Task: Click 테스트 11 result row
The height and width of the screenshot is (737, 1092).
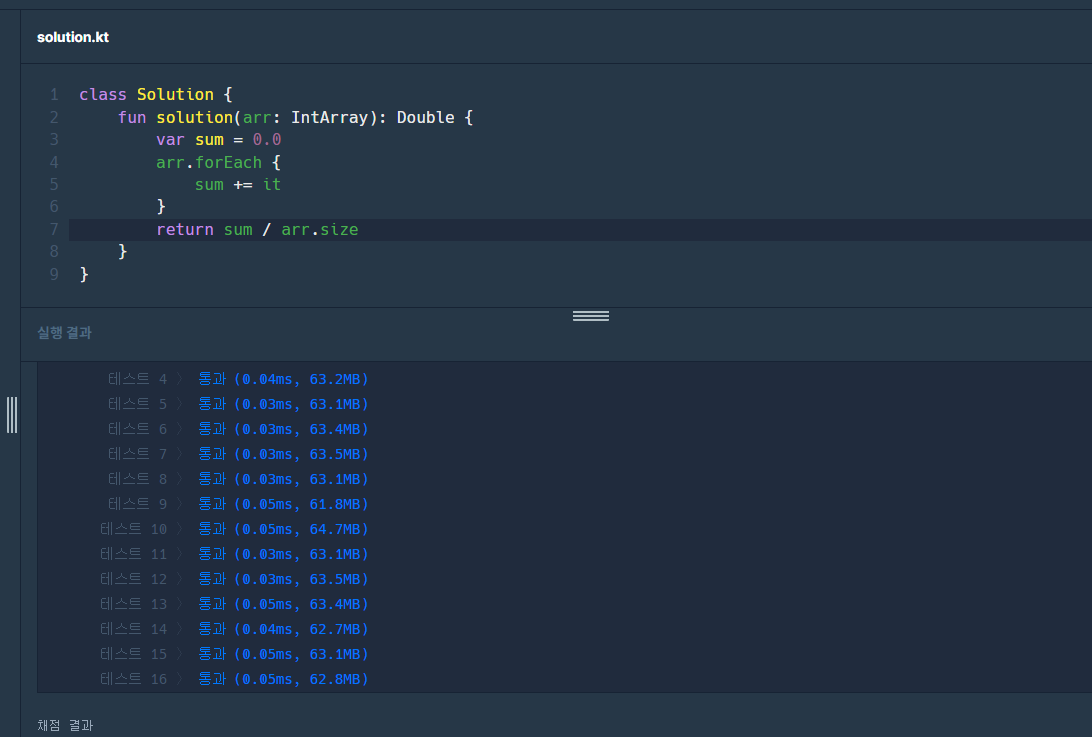Action: (234, 554)
